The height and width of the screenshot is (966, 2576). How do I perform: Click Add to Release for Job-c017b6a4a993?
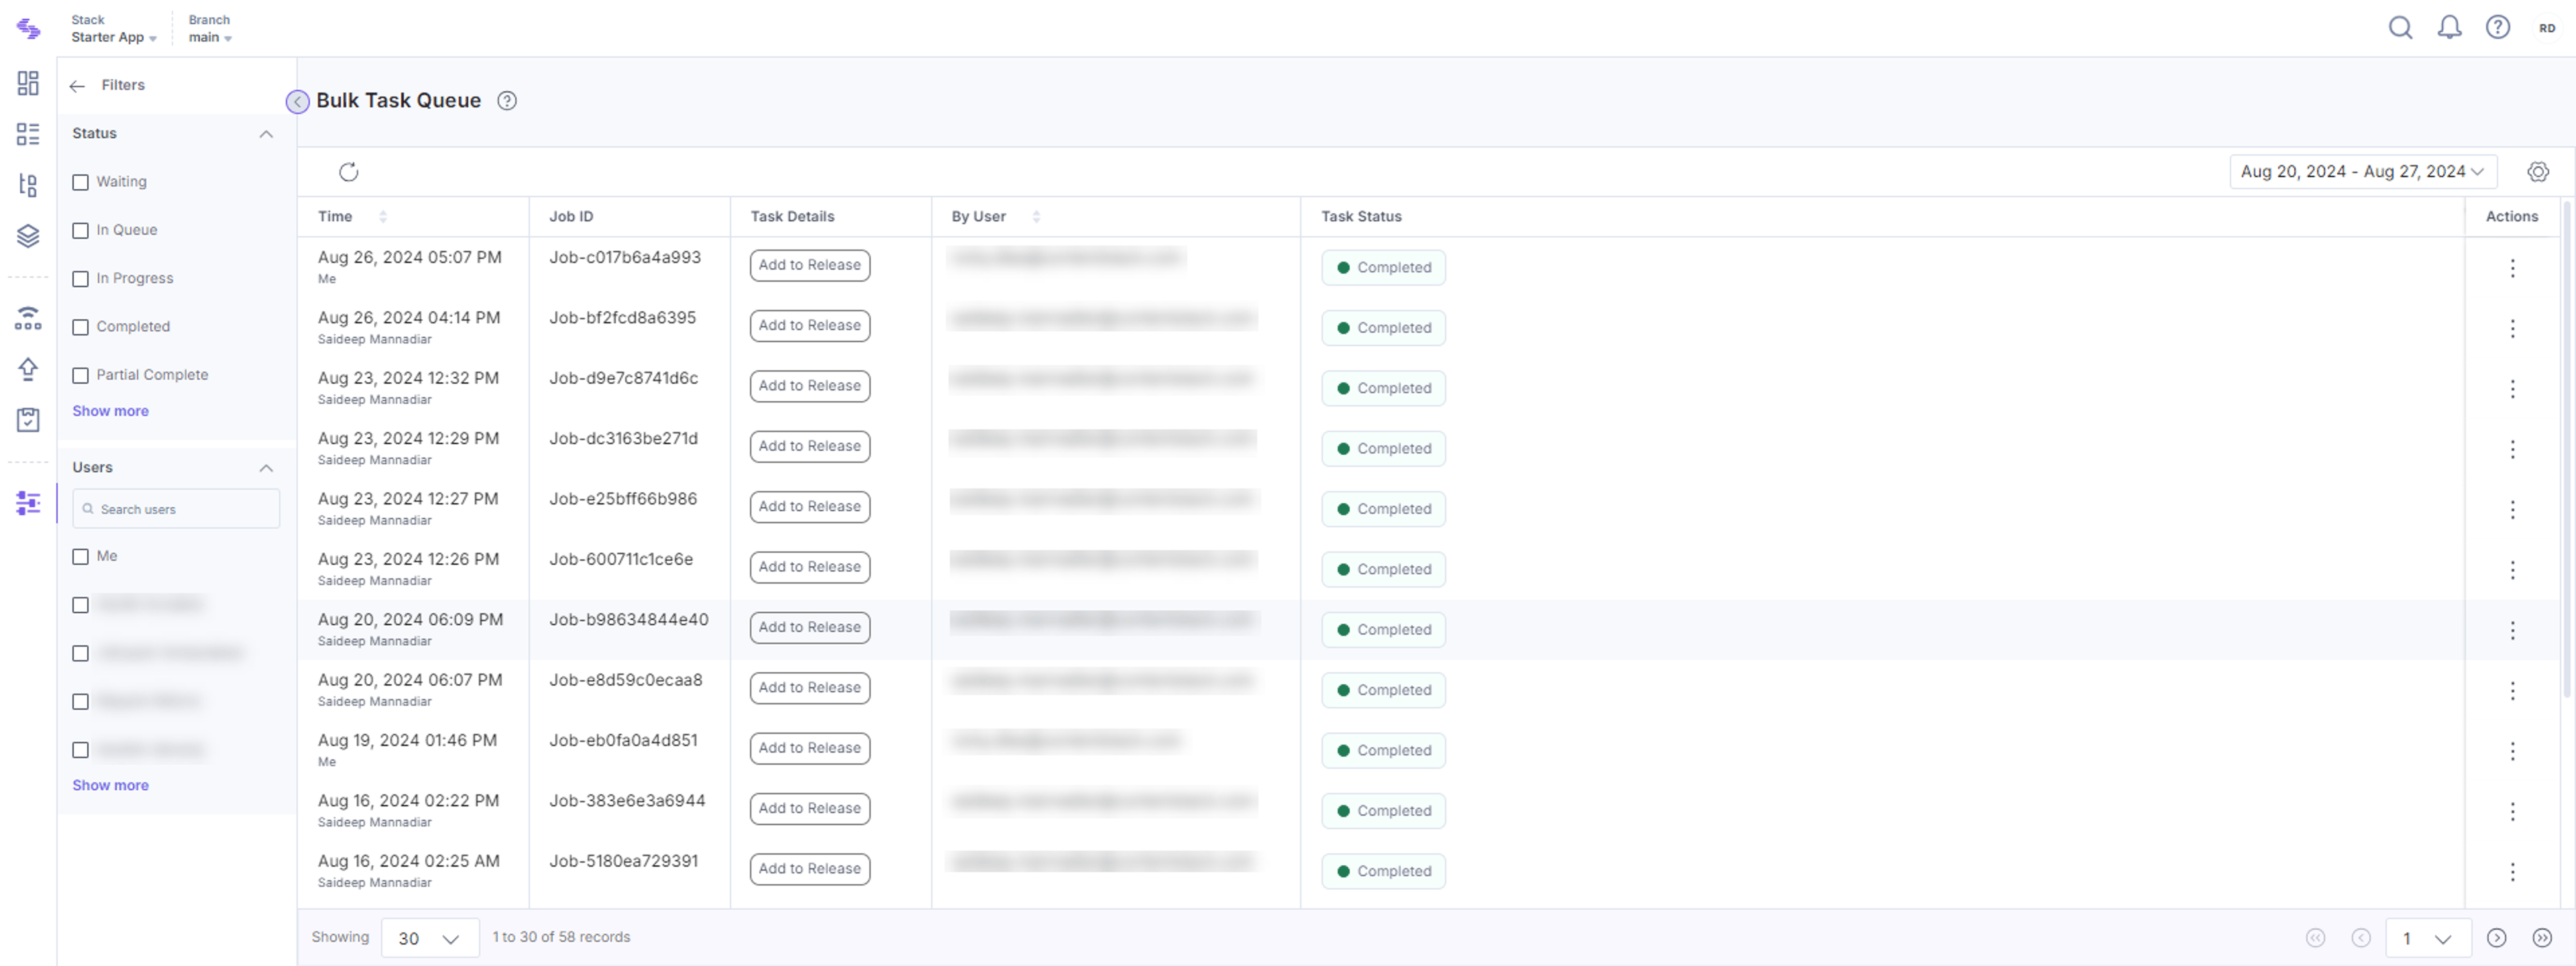pos(809,265)
